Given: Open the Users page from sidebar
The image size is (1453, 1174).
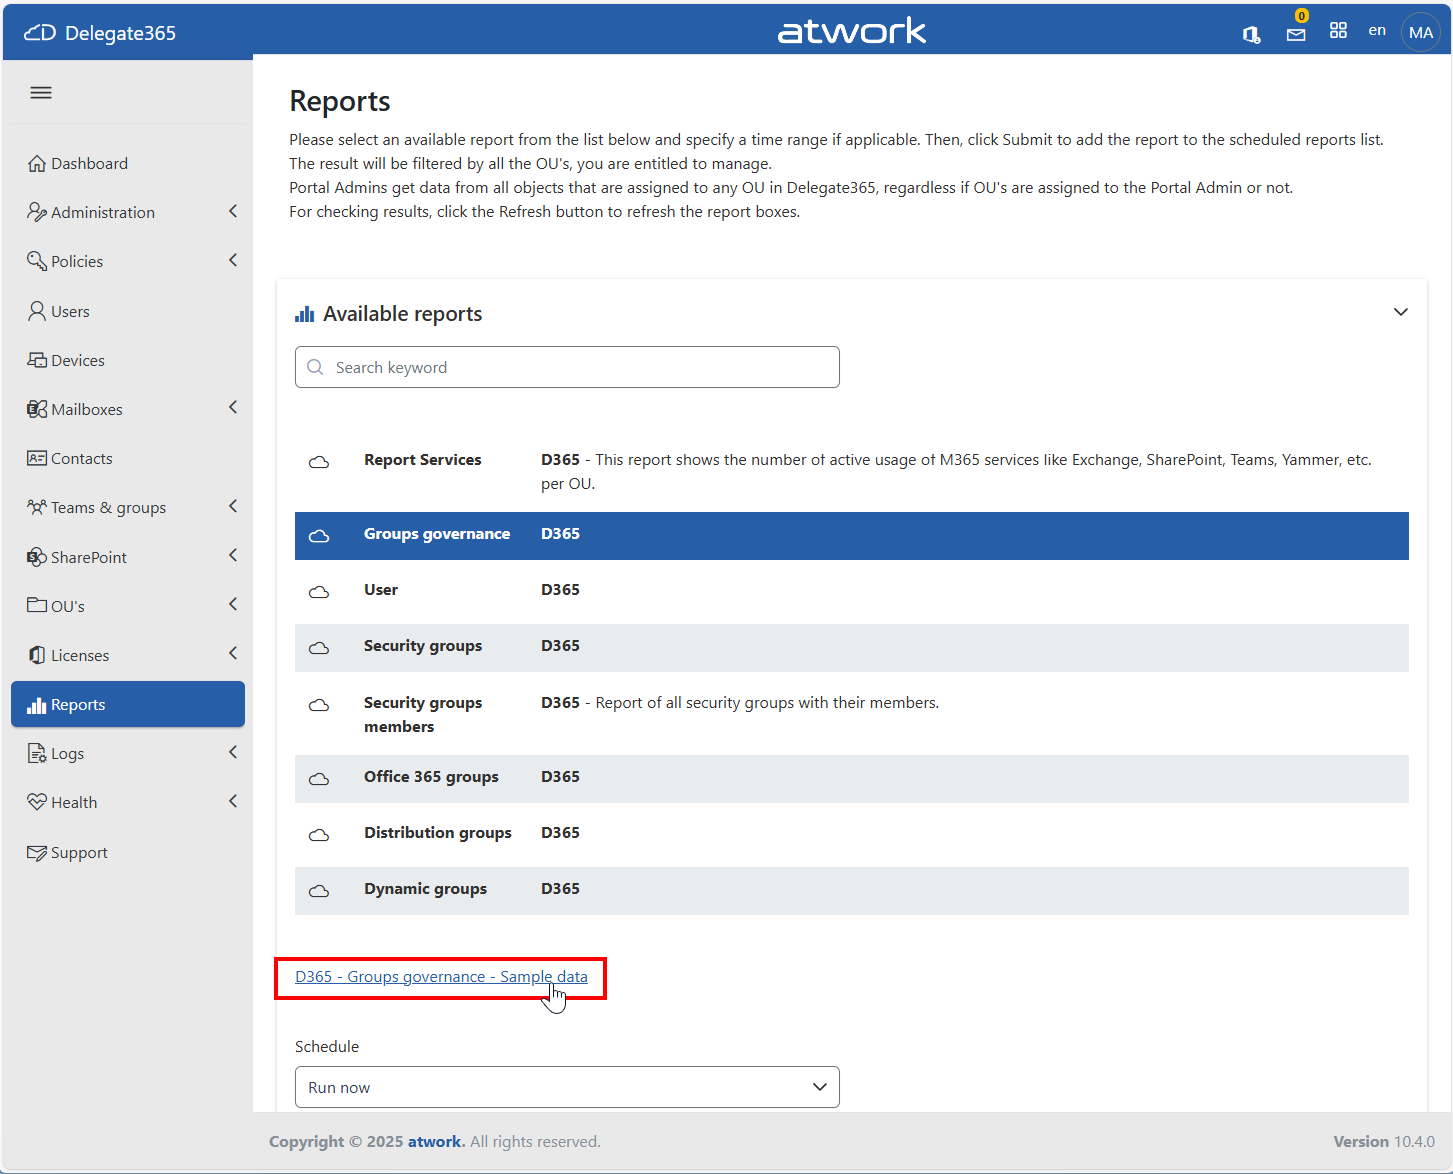Looking at the screenshot, I should point(70,312).
